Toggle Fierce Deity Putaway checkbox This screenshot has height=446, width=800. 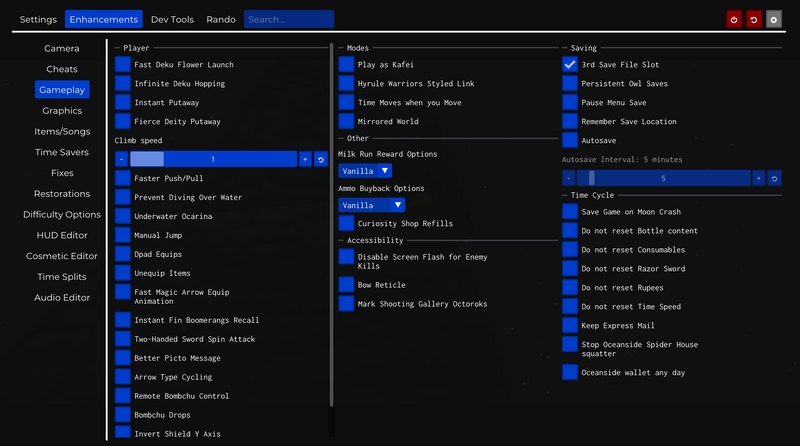[x=122, y=121]
